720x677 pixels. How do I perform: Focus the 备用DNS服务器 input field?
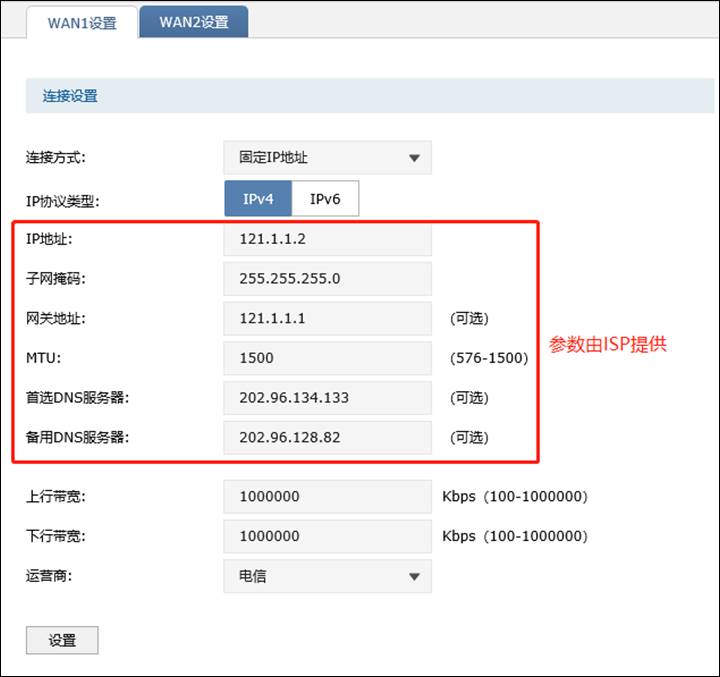click(x=327, y=437)
